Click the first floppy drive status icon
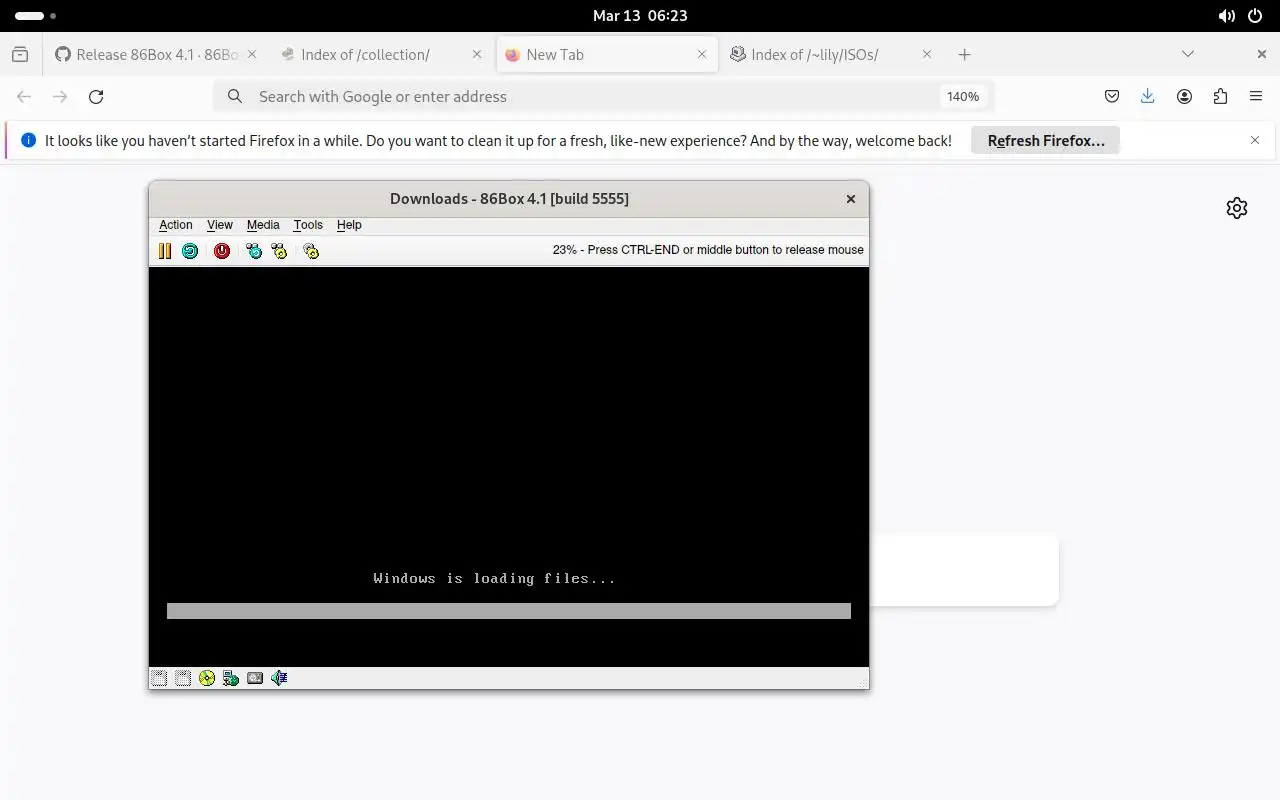This screenshot has height=800, width=1280. pos(159,678)
